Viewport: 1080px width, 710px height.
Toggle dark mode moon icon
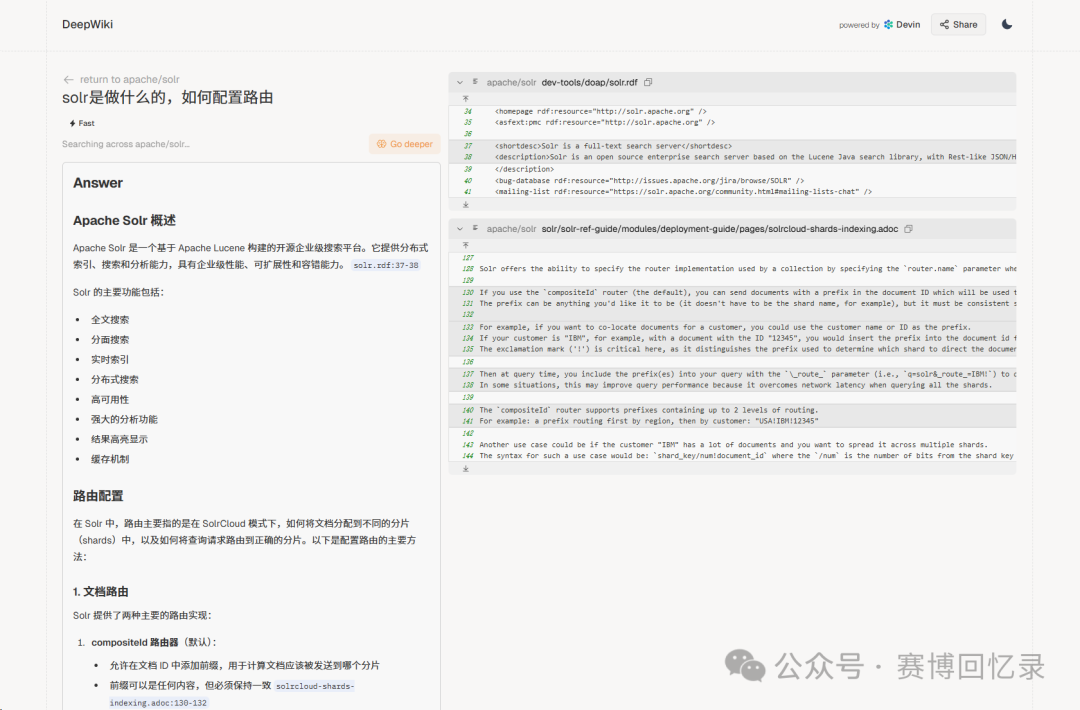(1006, 24)
